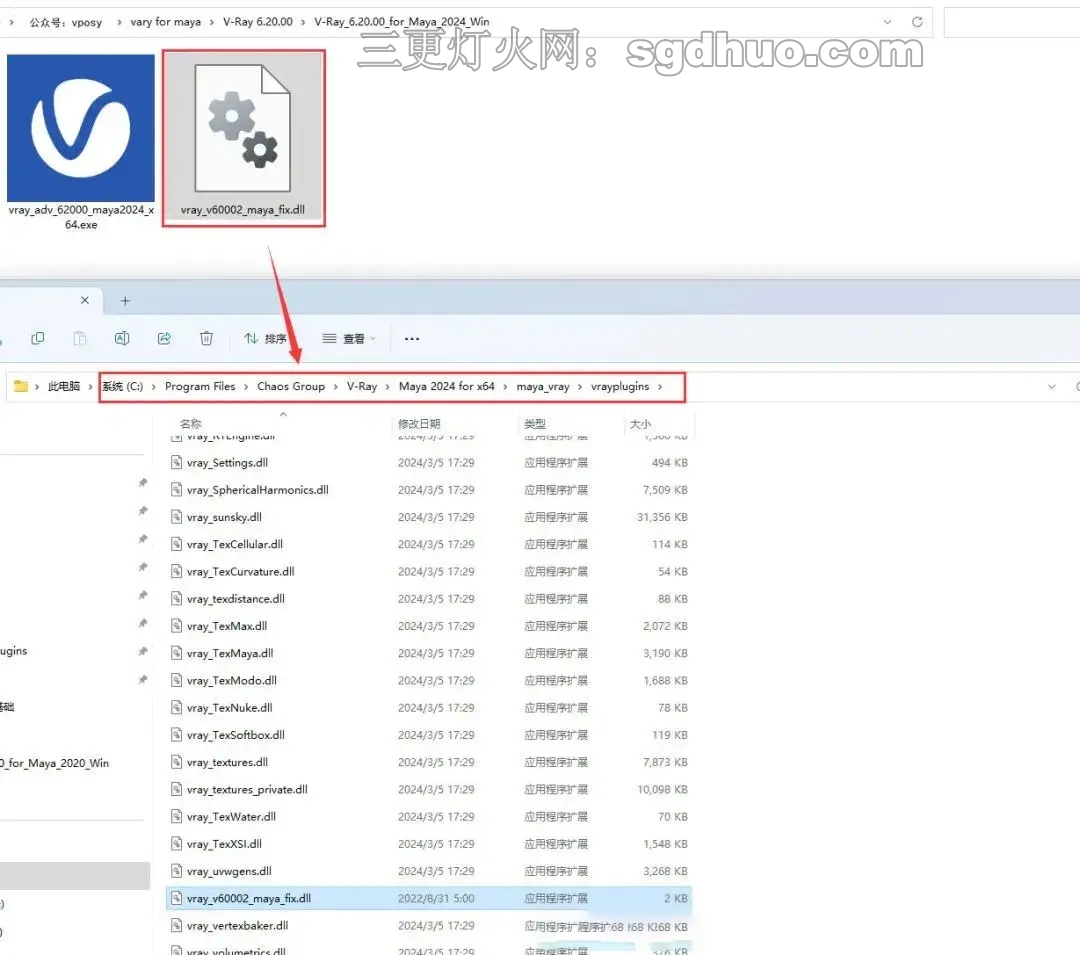Screen dimensions: 1080x955
Task: Go to vrayplugins in the breadcrumb
Action: pos(620,386)
